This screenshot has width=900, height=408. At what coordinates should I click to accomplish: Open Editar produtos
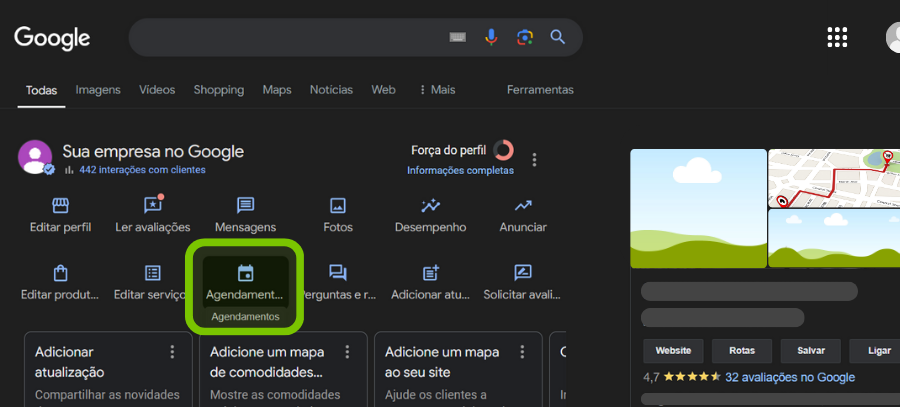coord(60,283)
